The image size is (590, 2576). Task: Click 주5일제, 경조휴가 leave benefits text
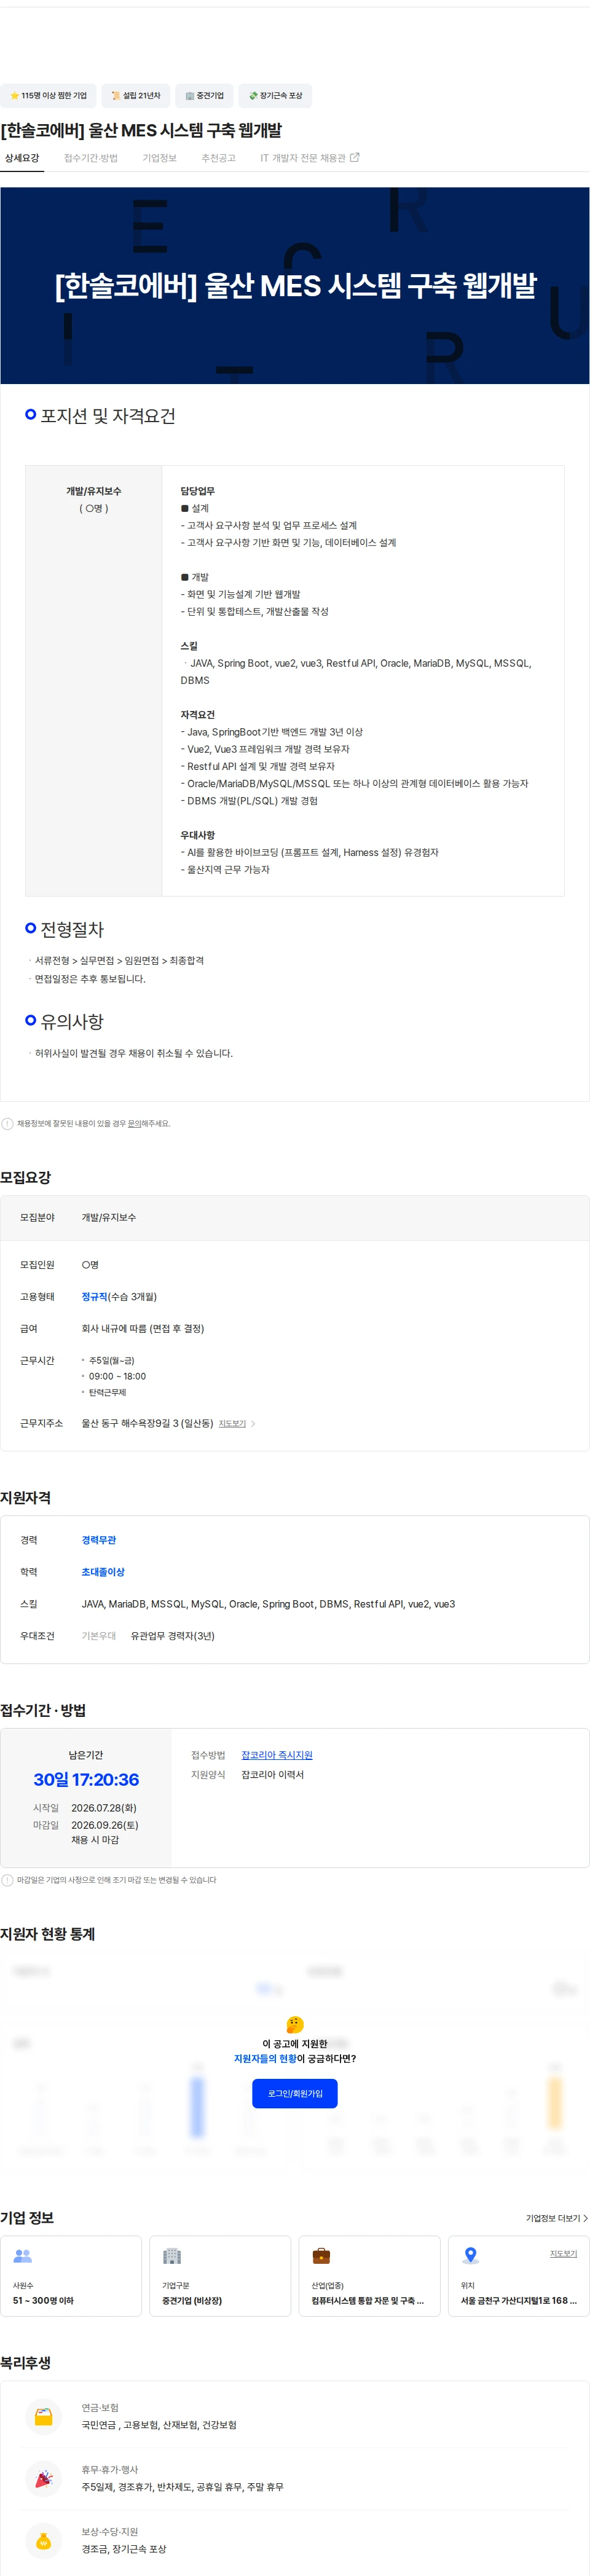point(182,2487)
